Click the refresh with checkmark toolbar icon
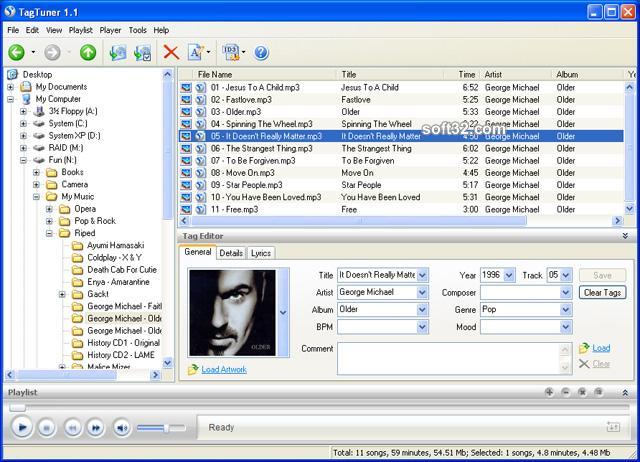The height and width of the screenshot is (462, 640). [142, 53]
